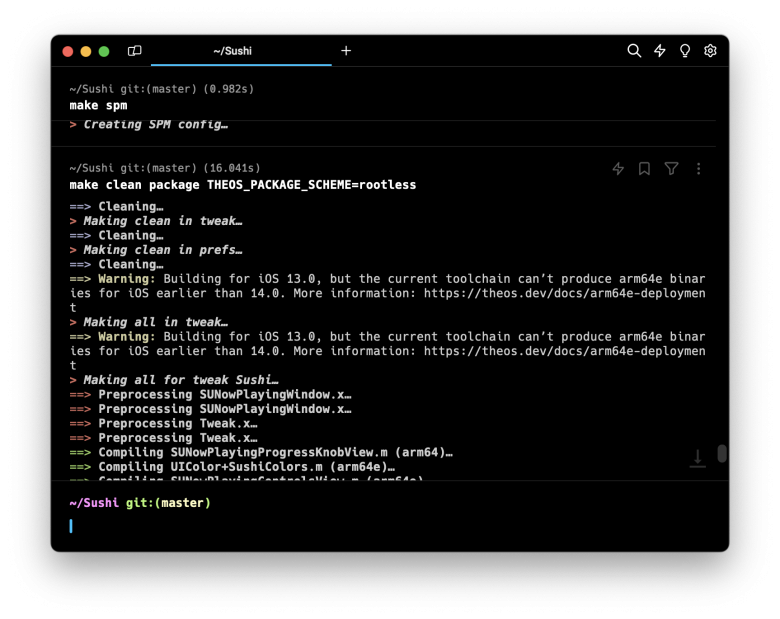This screenshot has height=619, width=780.
Task: Click the '~/Sushi git:(master) (0.982s)' header
Action: pyautogui.click(x=162, y=89)
